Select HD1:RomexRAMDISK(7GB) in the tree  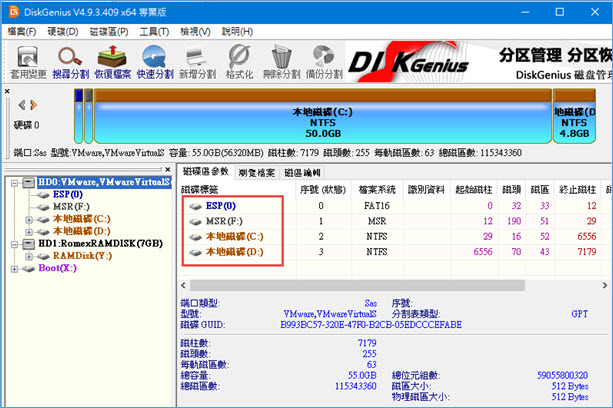pyautogui.click(x=100, y=243)
